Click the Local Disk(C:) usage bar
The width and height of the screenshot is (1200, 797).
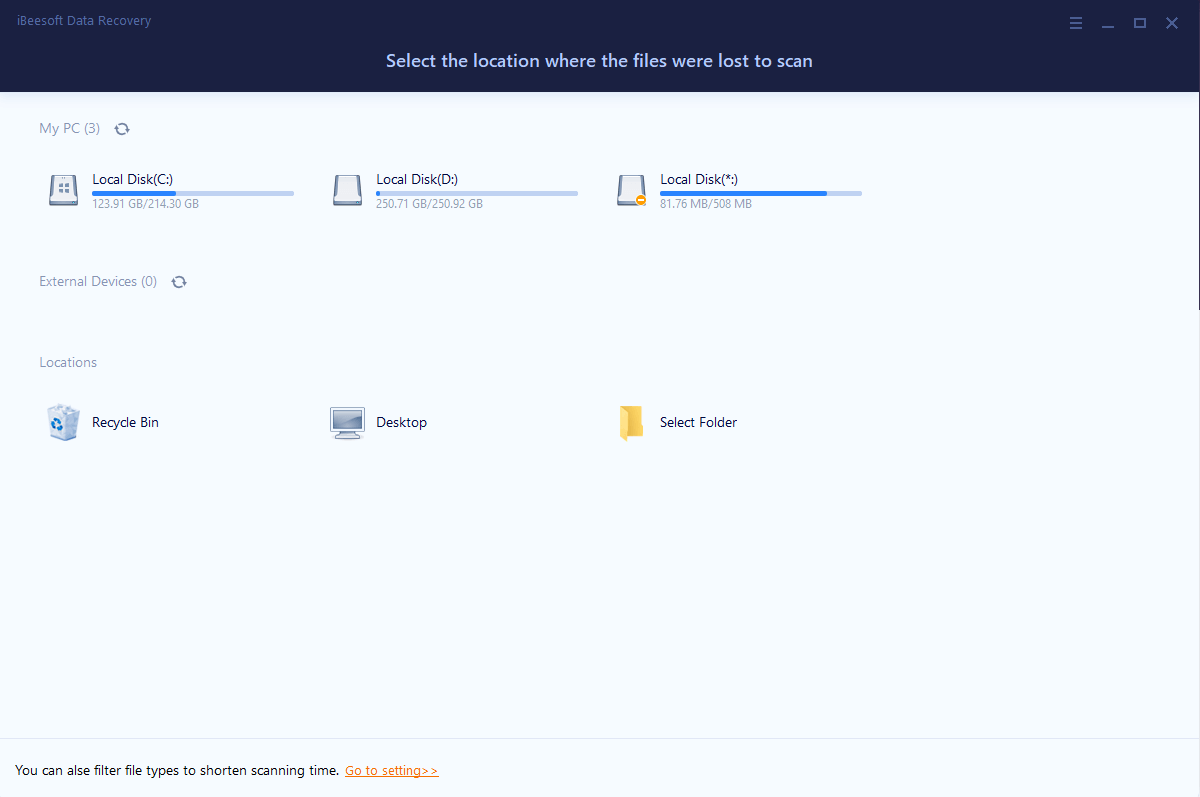tap(193, 193)
